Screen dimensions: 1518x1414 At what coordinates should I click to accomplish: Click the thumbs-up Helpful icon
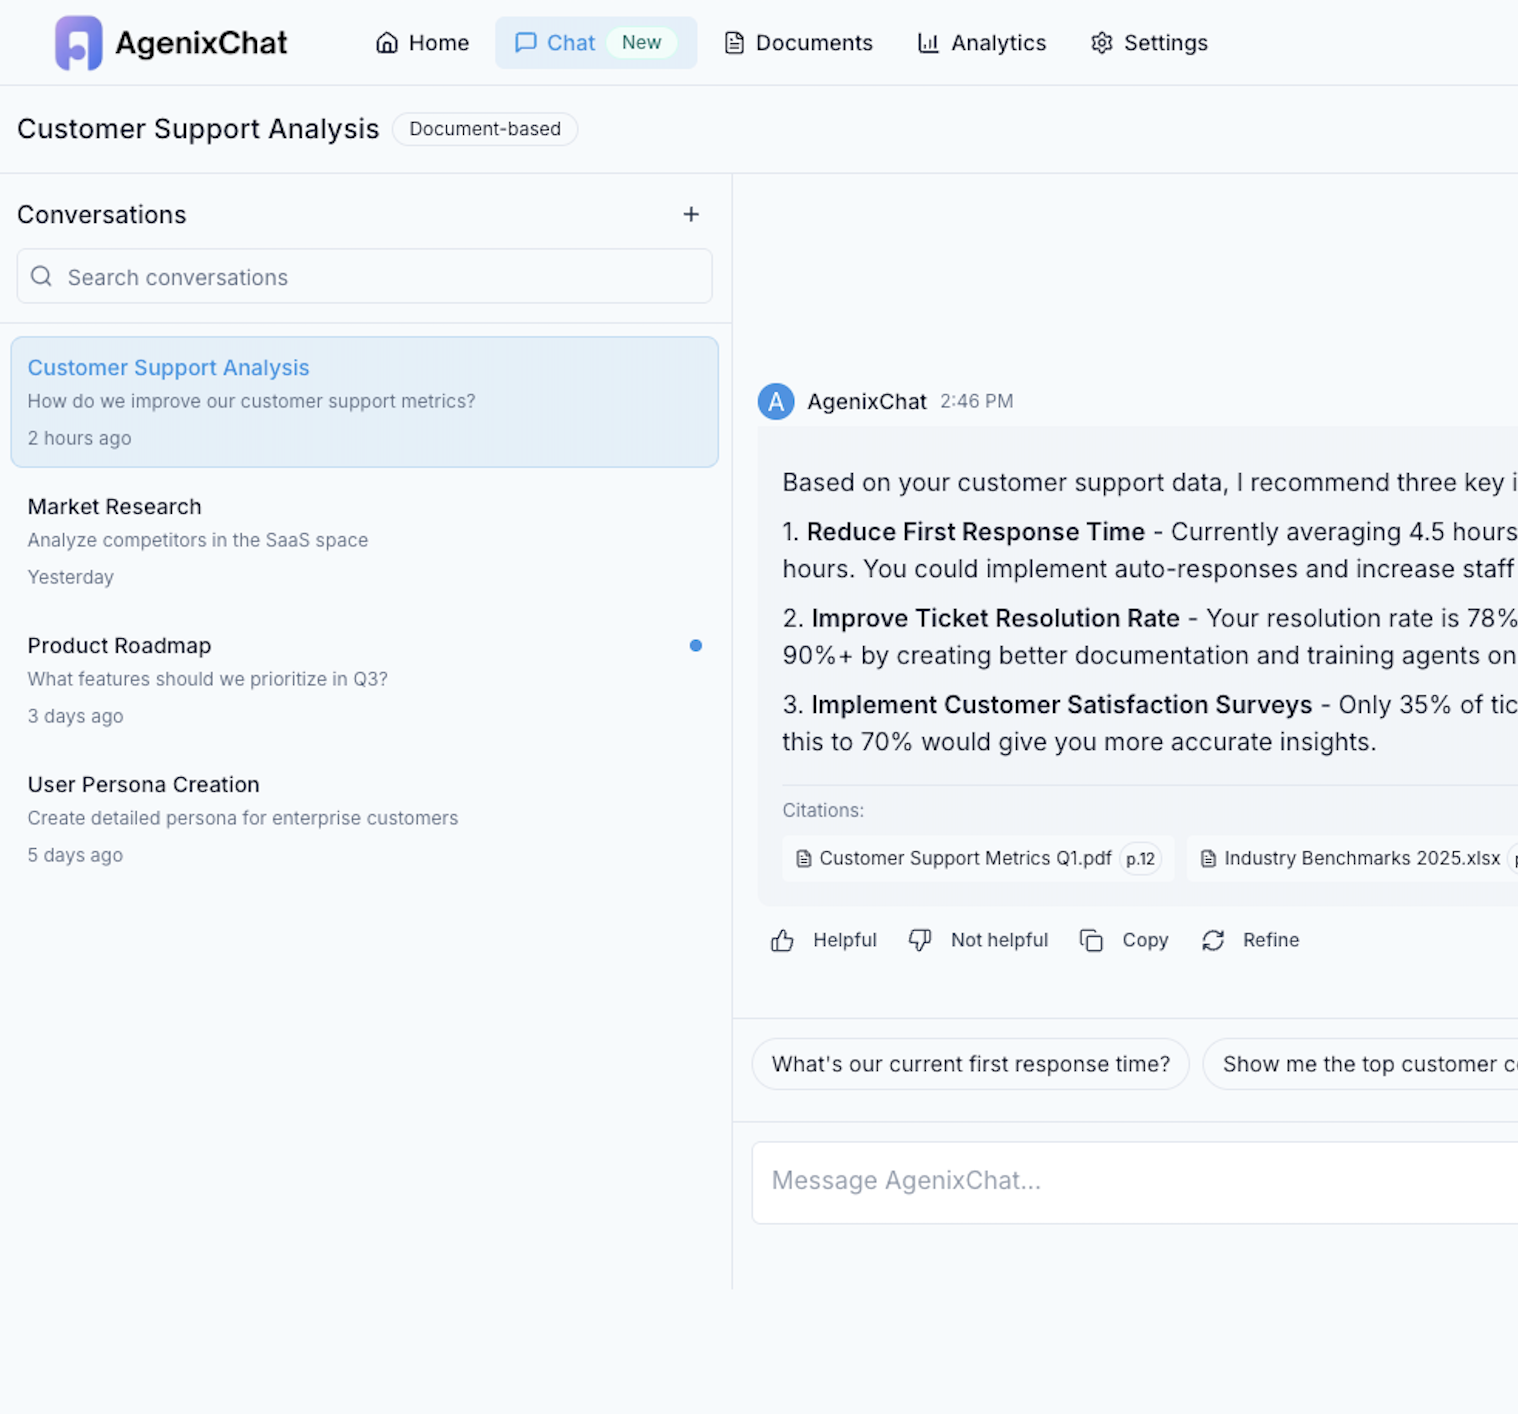pyautogui.click(x=782, y=940)
